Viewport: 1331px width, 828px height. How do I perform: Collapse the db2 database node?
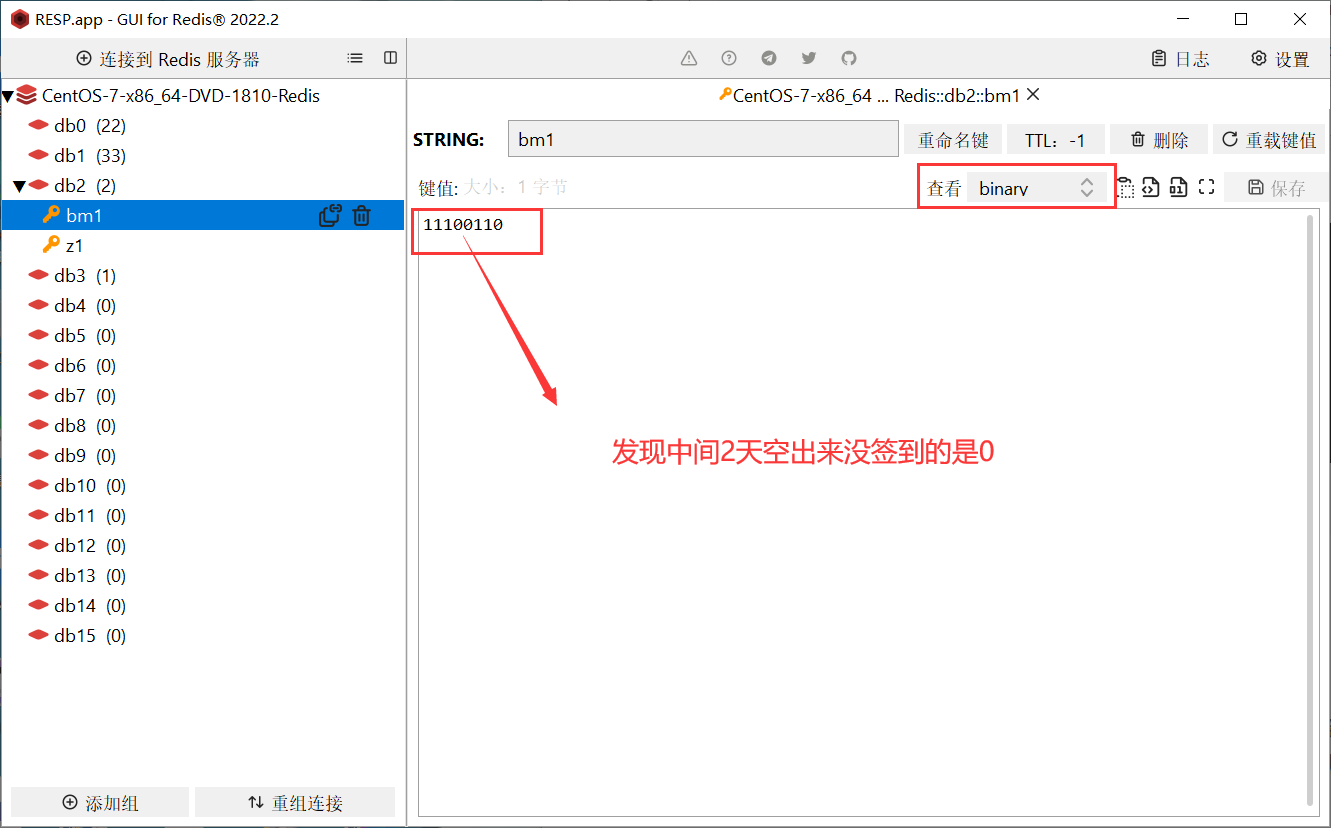tap(19, 186)
